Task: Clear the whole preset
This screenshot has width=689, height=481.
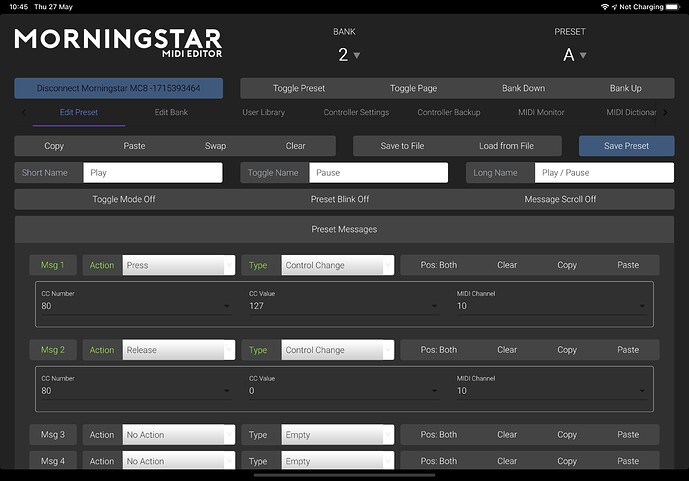Action: click(x=295, y=146)
